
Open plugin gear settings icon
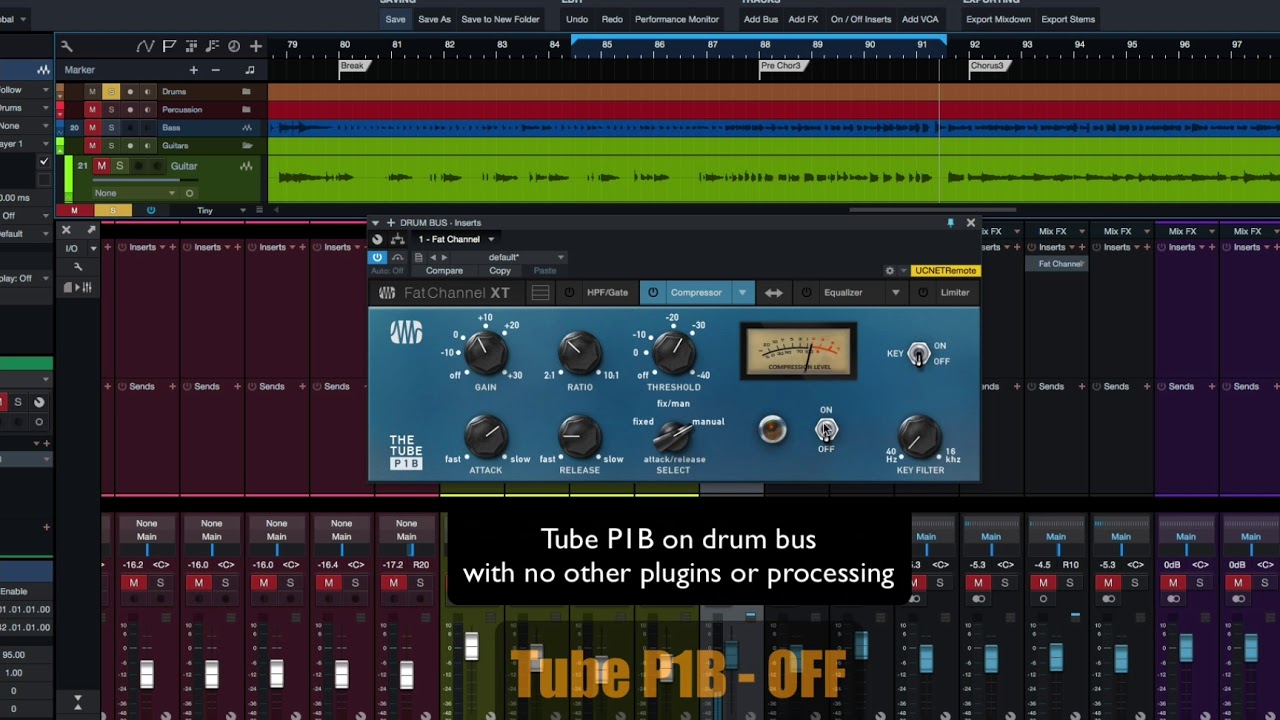tap(889, 271)
